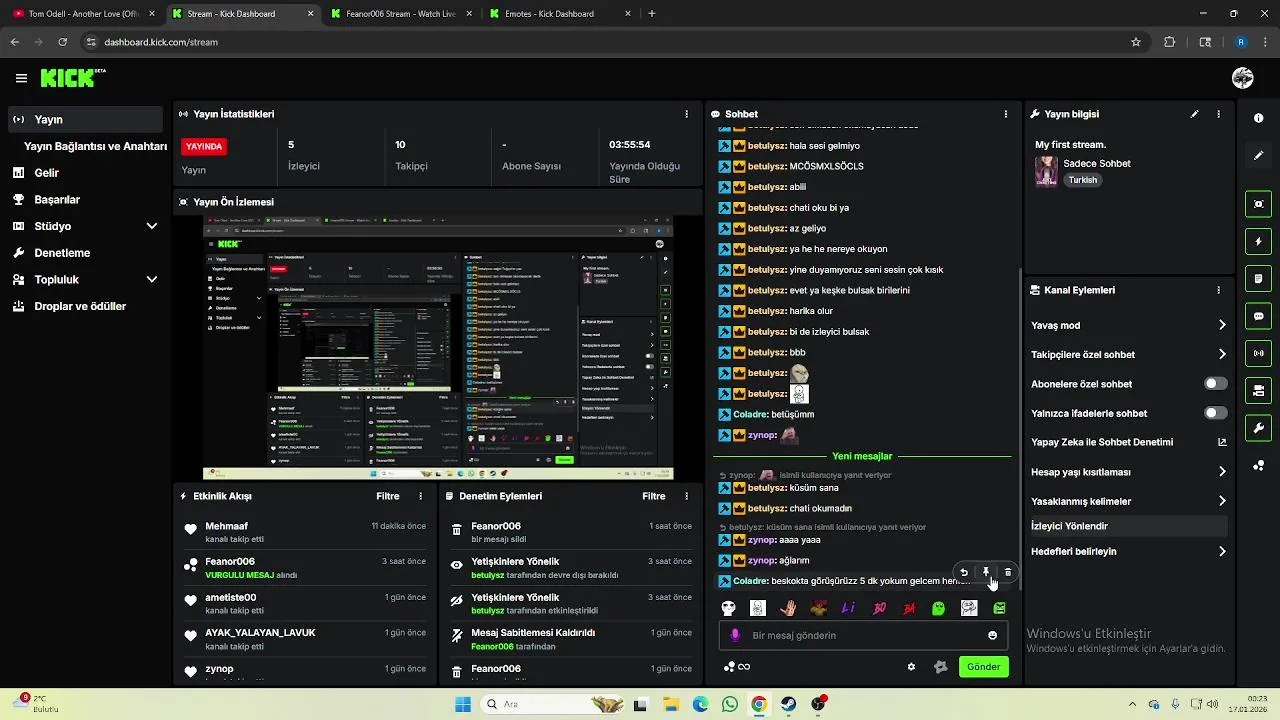The width and height of the screenshot is (1280, 720).
Task: Open Denetim Eylemleri three-dot menu
Action: [x=686, y=496]
